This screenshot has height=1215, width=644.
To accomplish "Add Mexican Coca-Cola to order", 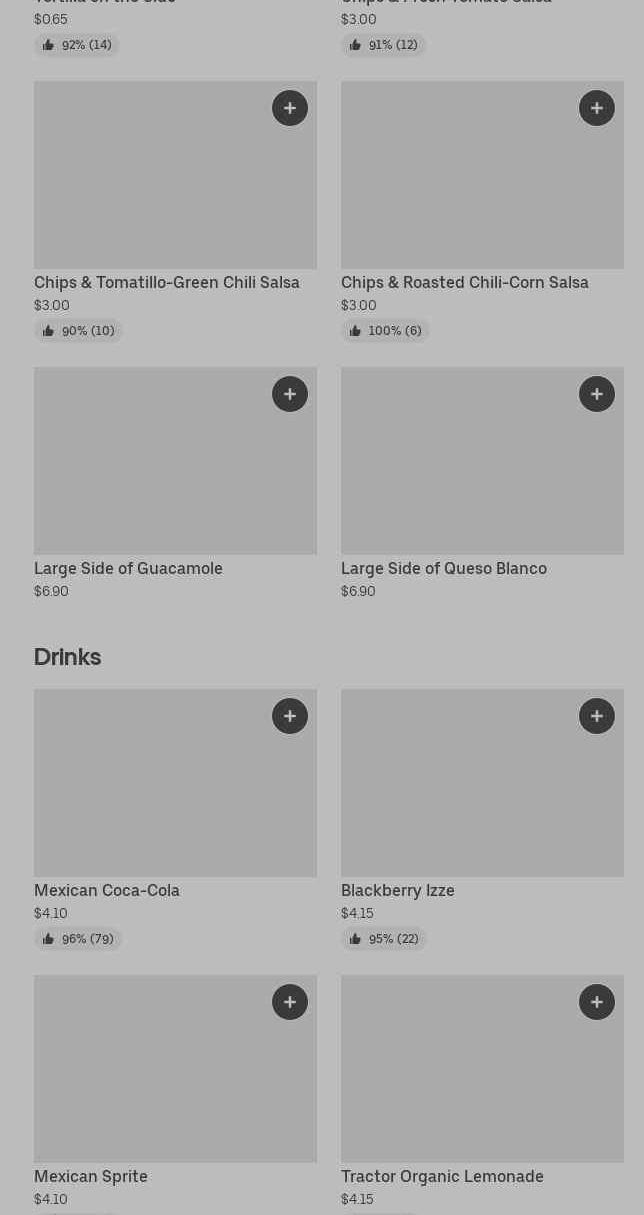I will [x=290, y=716].
